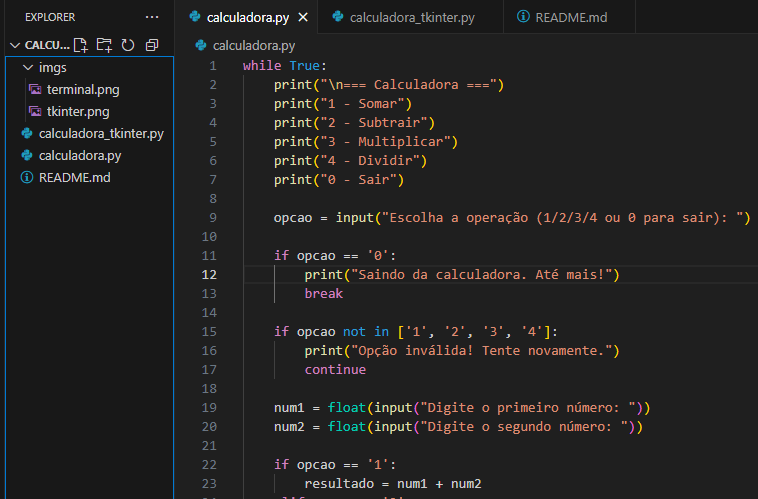Viewport: 758px width, 499px height.
Task: Click the "=== Calculadora ===" print line
Action: [389, 85]
